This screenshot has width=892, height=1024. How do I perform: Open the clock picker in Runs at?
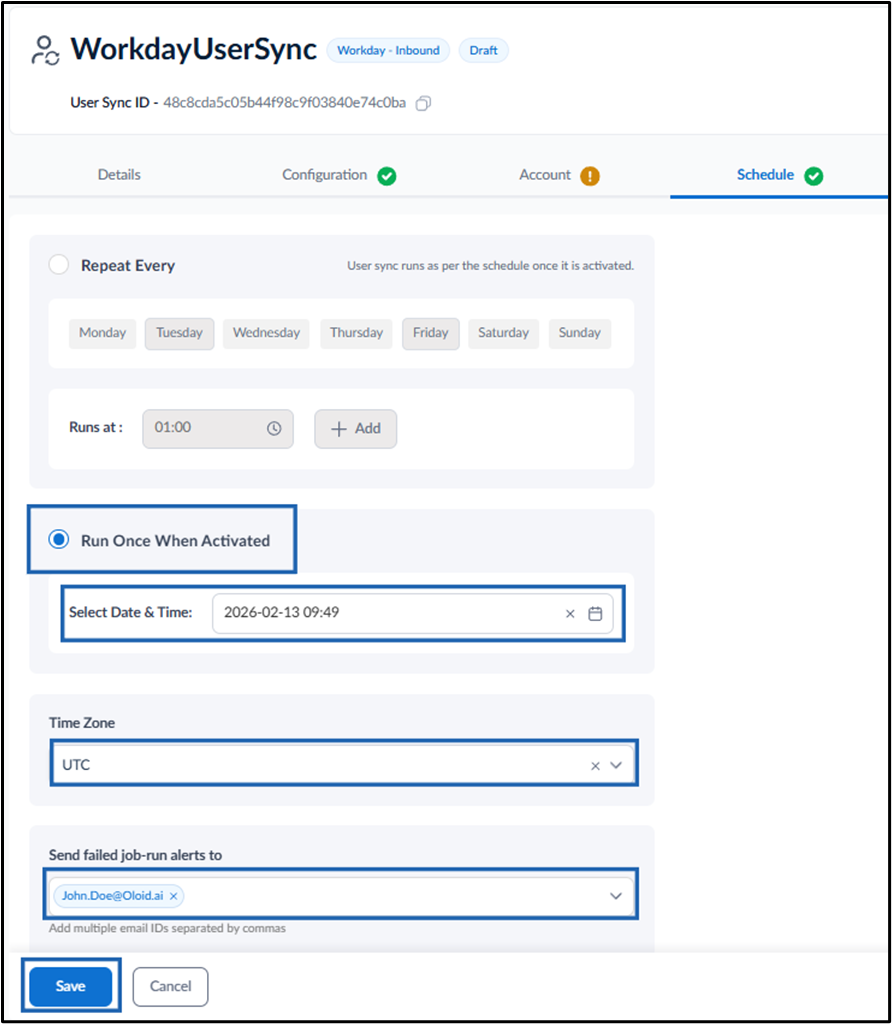point(274,428)
